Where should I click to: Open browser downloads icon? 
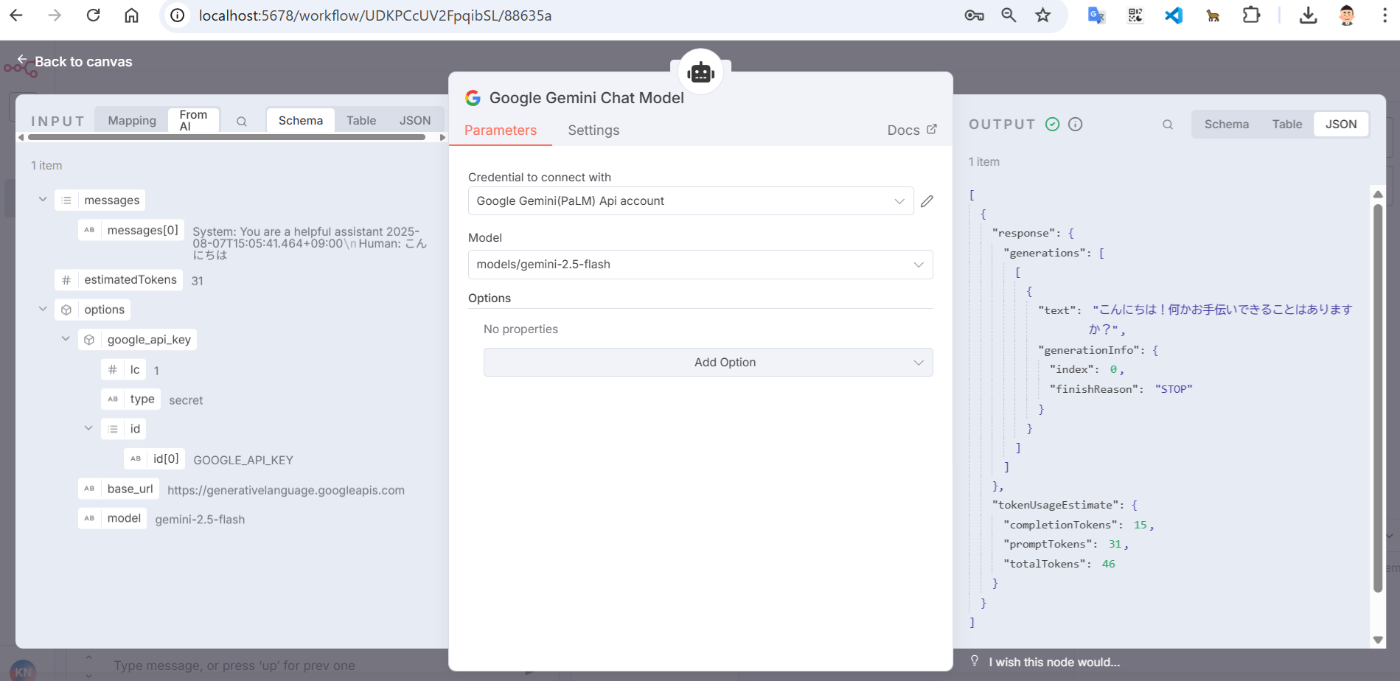click(1308, 15)
